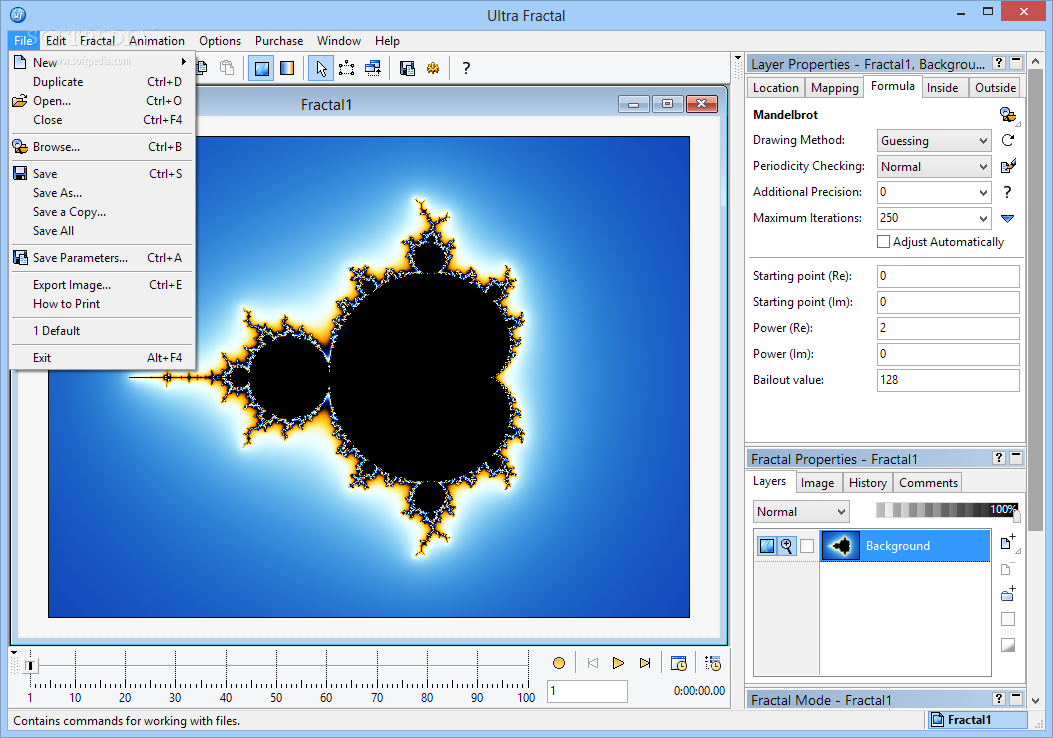Choose Browse from the File menu
Image resolution: width=1053 pixels, height=738 pixels.
coord(102,147)
